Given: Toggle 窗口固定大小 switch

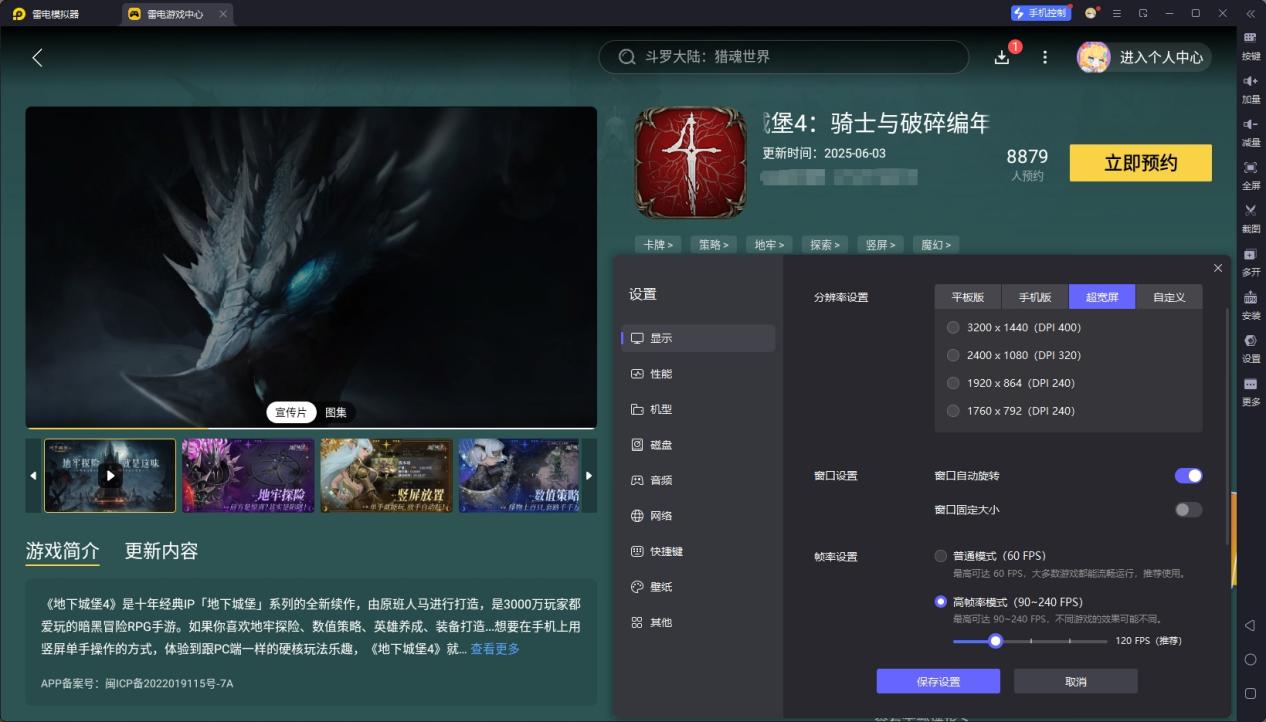Looking at the screenshot, I should coord(1188,510).
